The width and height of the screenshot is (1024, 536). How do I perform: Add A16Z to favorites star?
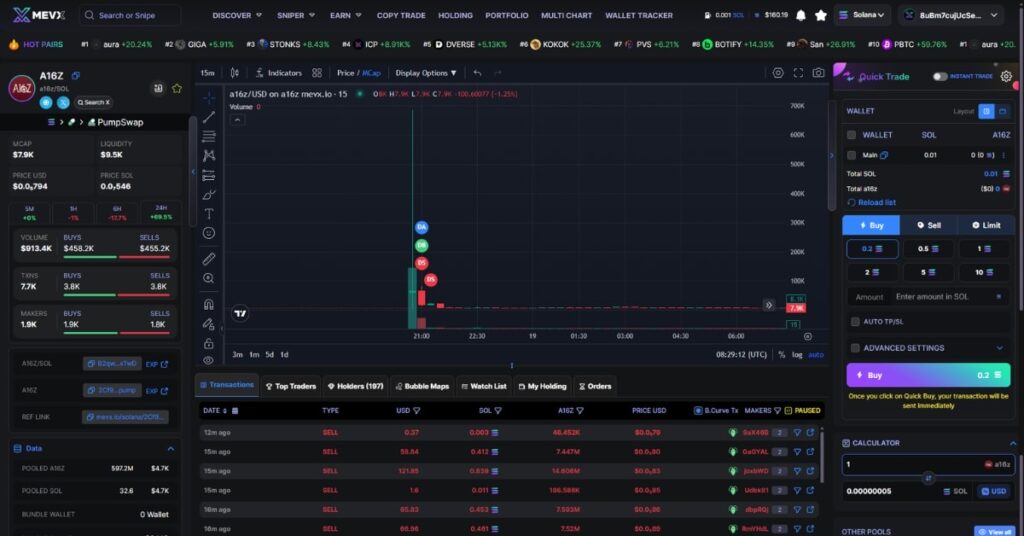pos(177,88)
